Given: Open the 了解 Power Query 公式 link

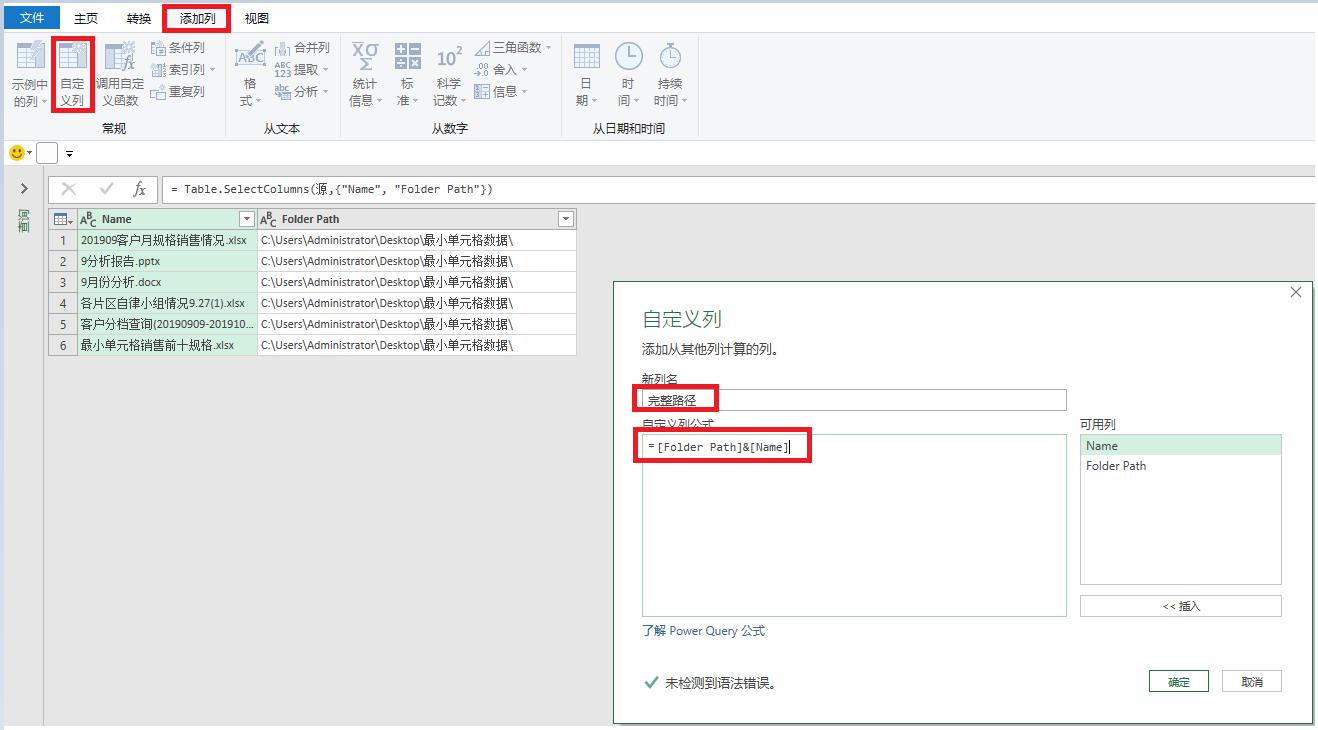Looking at the screenshot, I should [x=704, y=630].
